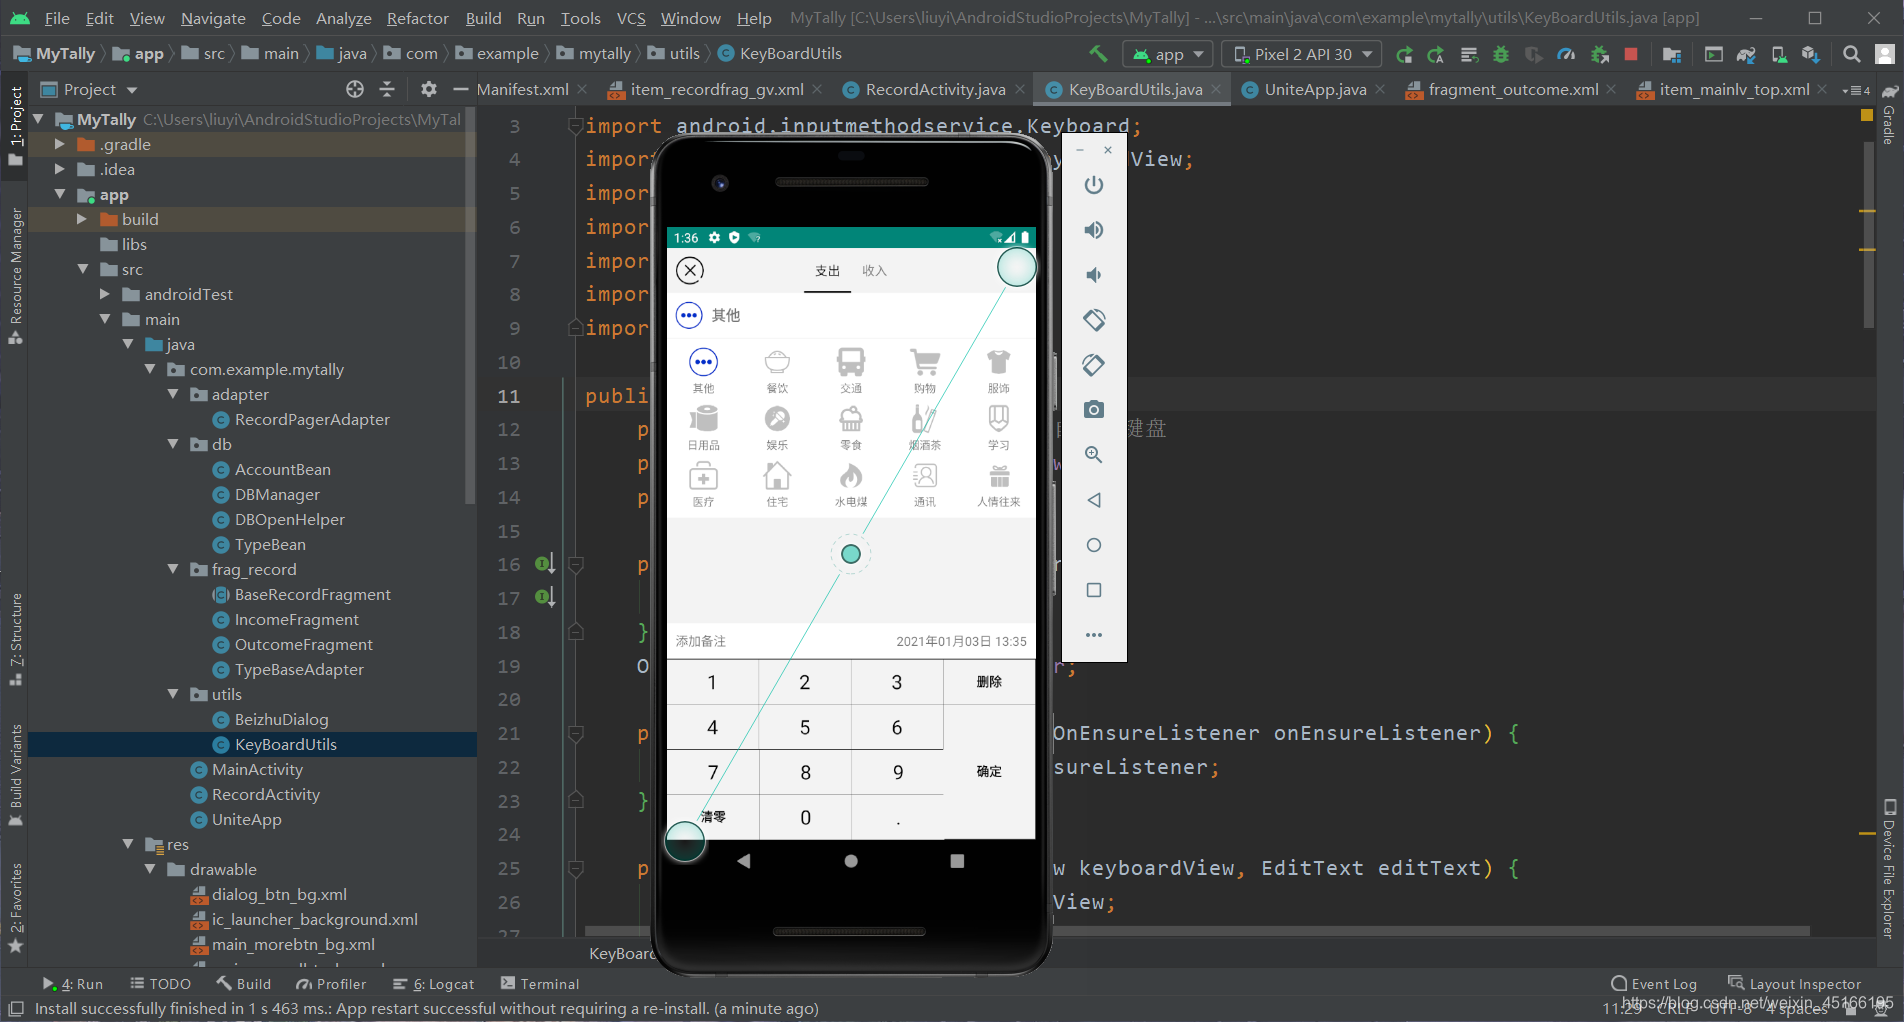Screen dimensions: 1904x1022
Task: Click the emulator Overview square in side panel
Action: (1094, 590)
